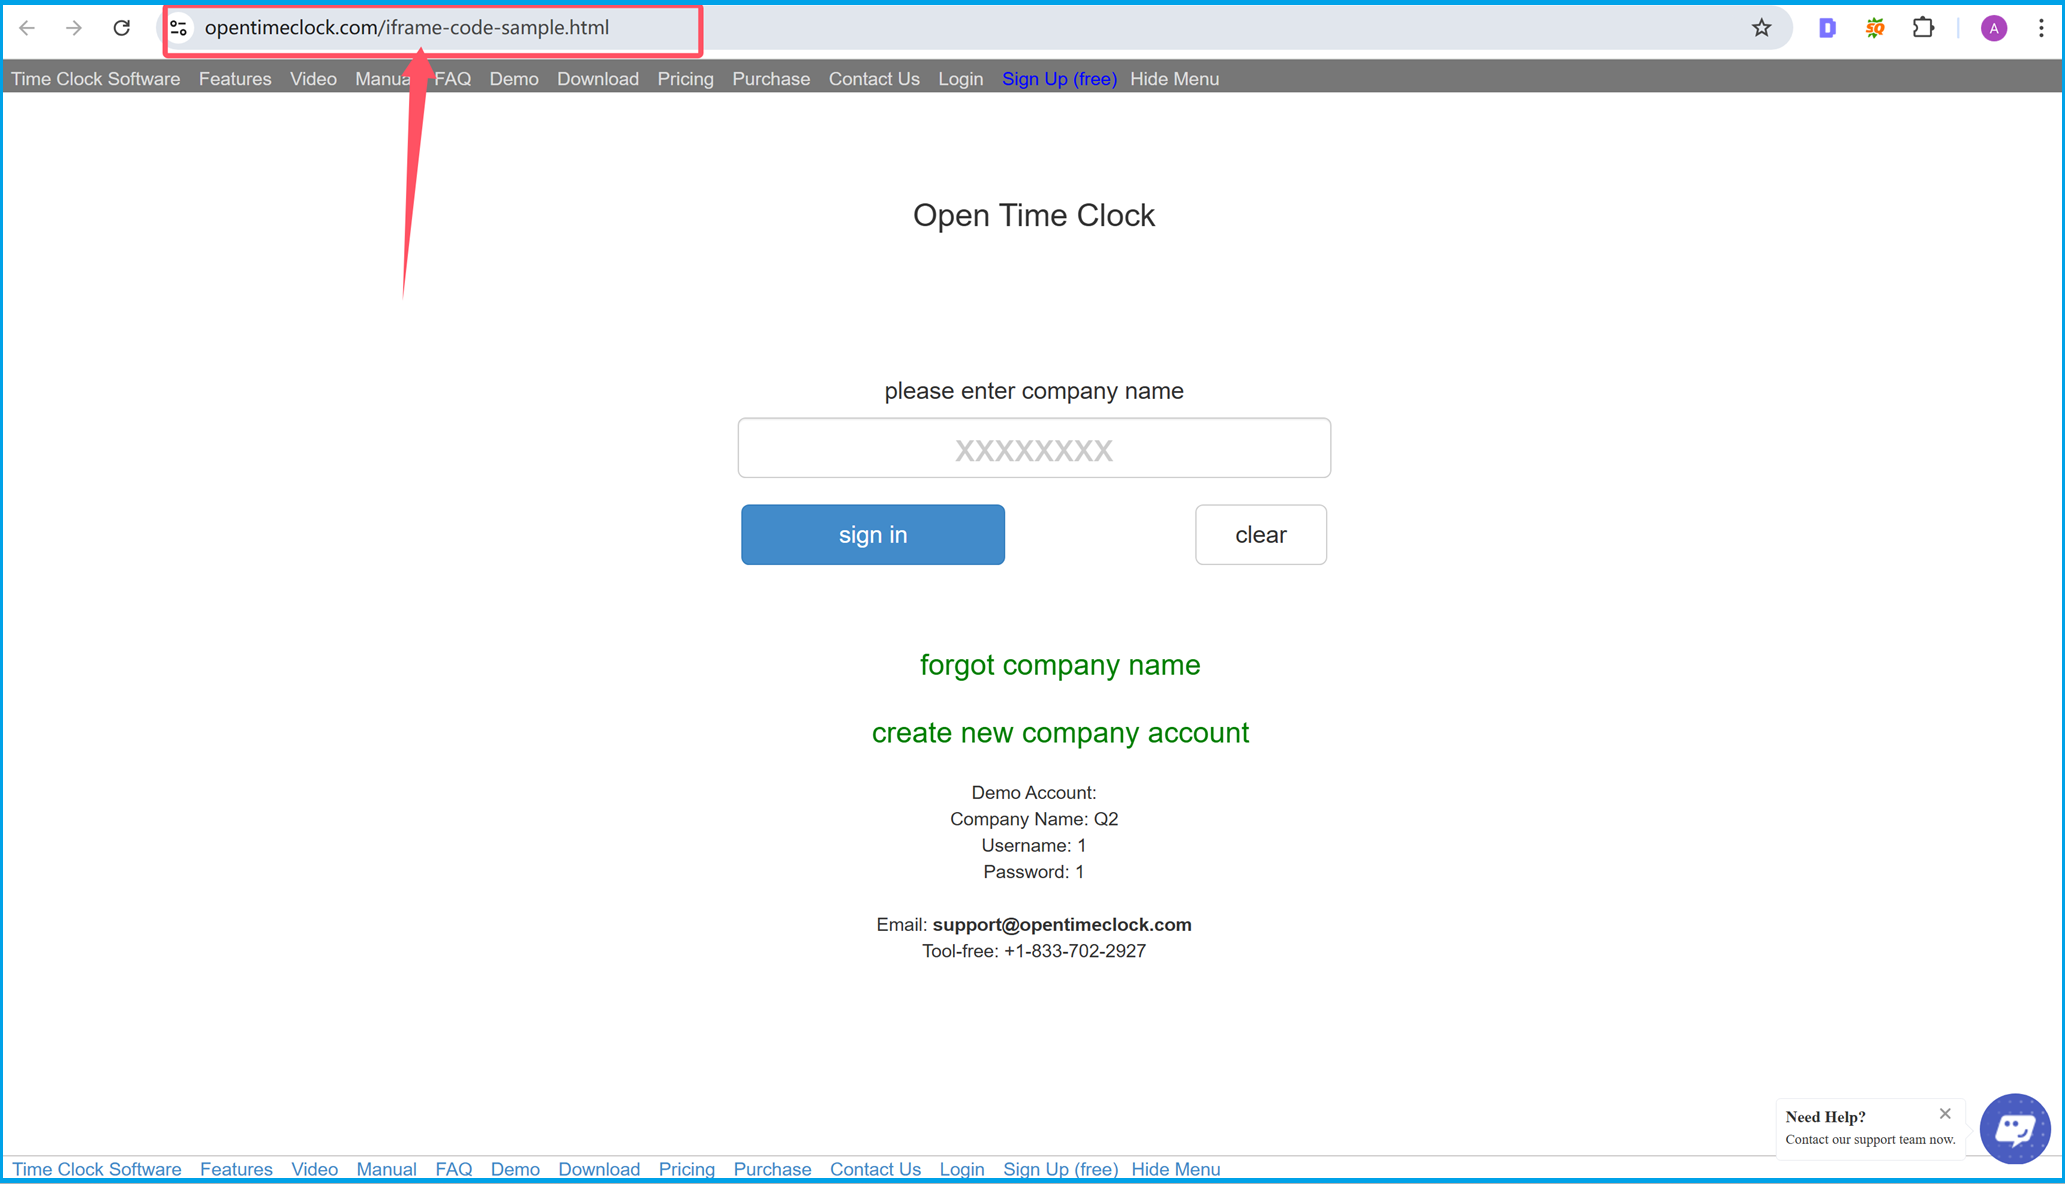The height and width of the screenshot is (1184, 2065).
Task: Close the Need Help popup
Action: point(1945,1113)
